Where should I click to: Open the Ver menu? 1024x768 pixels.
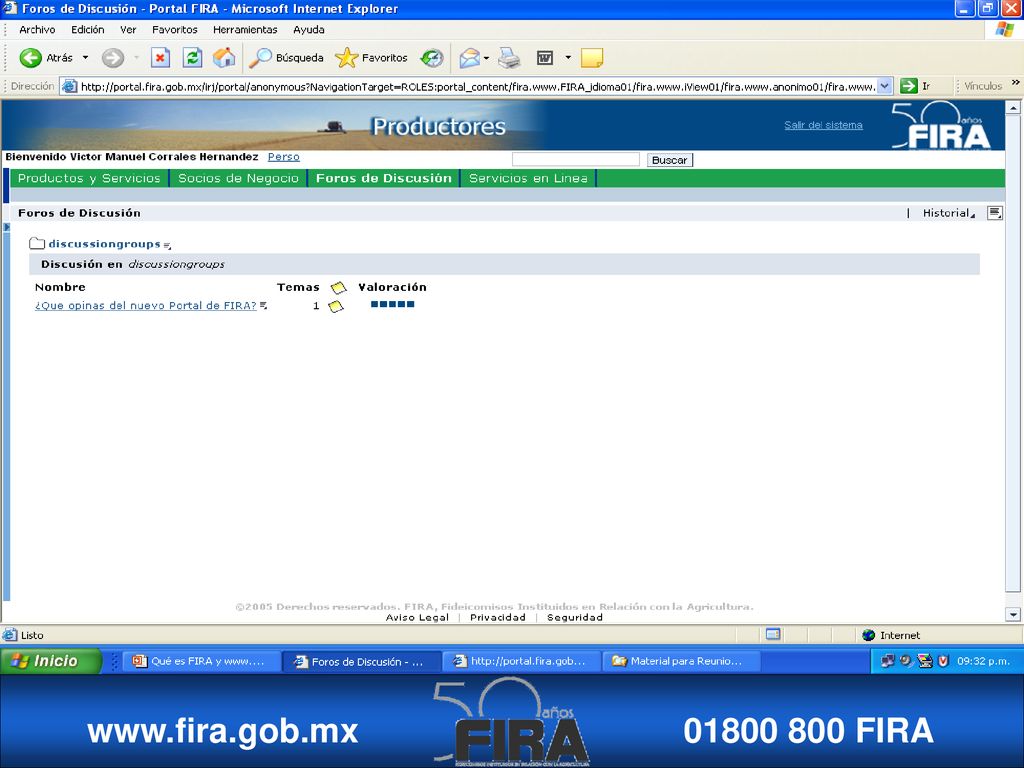tap(128, 29)
